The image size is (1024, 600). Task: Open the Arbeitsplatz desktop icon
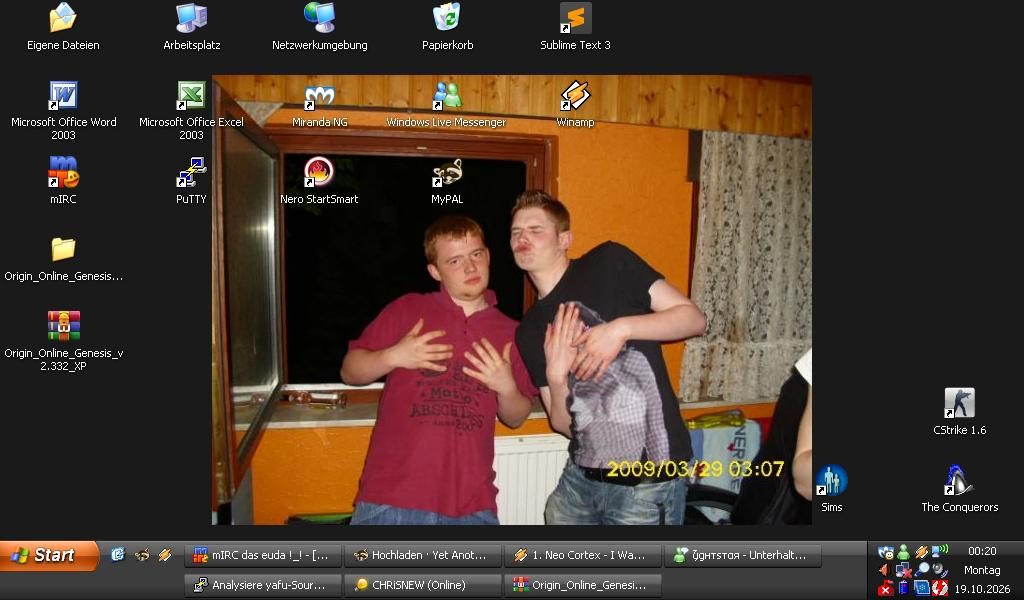pyautogui.click(x=191, y=27)
